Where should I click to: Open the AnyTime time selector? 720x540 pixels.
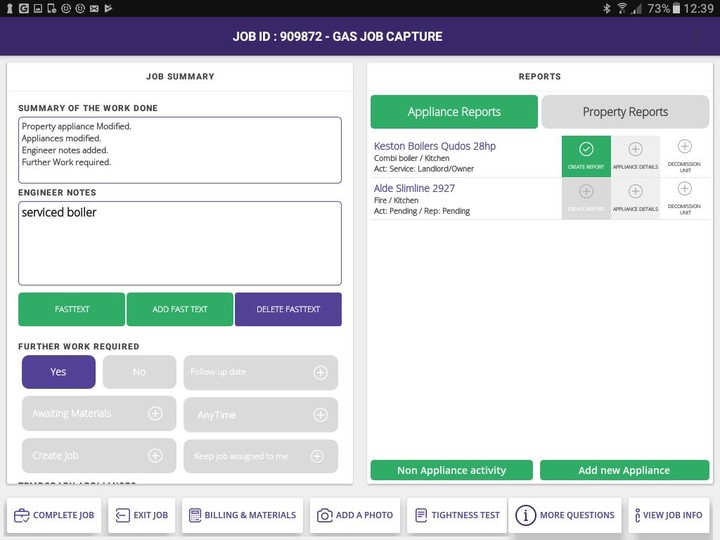click(x=261, y=415)
